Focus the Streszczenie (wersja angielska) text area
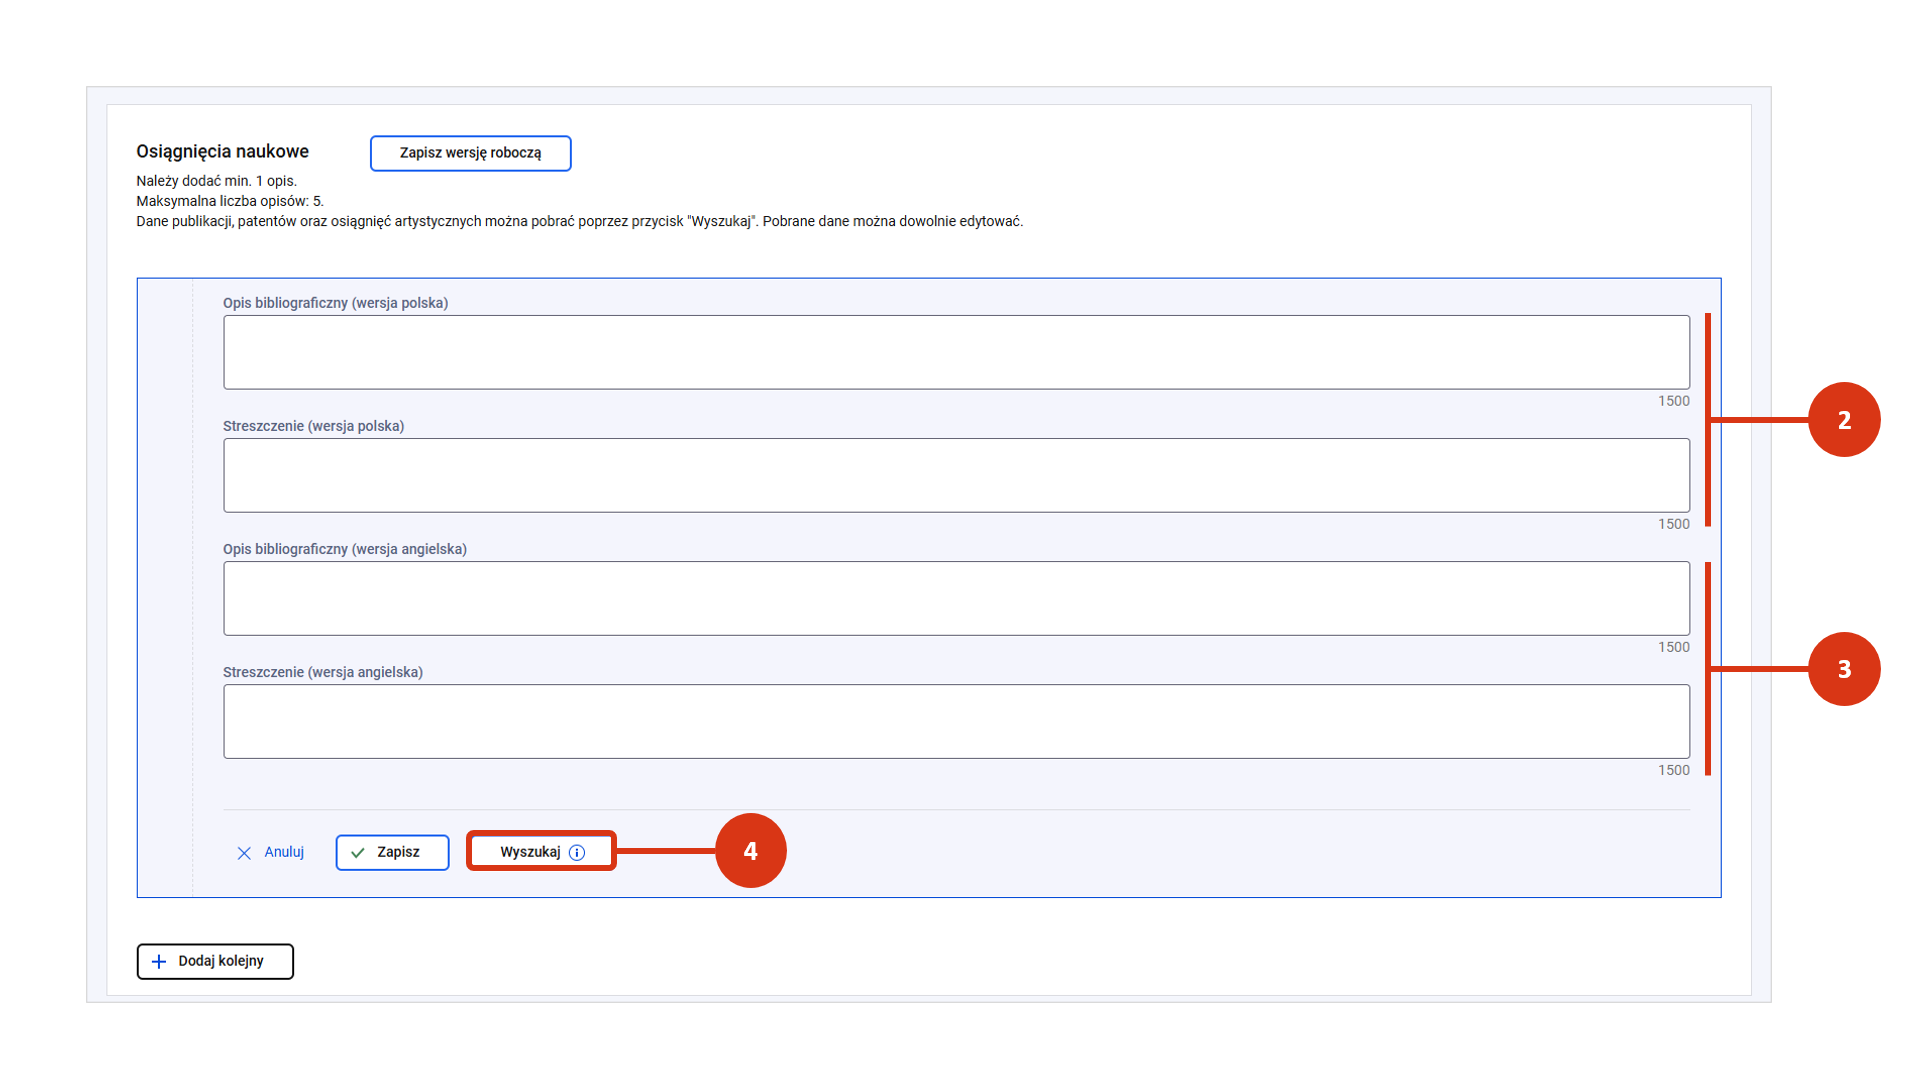Image resolution: width=1920 pixels, height=1080 pixels. click(x=955, y=721)
